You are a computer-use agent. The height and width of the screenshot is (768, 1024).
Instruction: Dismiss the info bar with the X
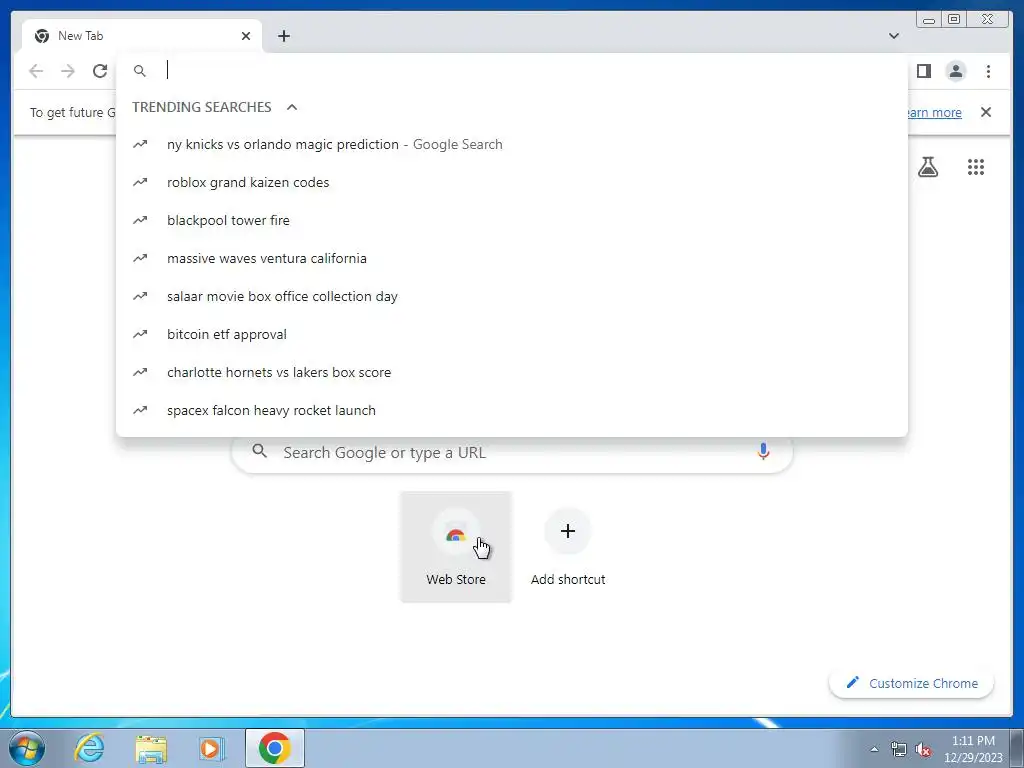985,112
